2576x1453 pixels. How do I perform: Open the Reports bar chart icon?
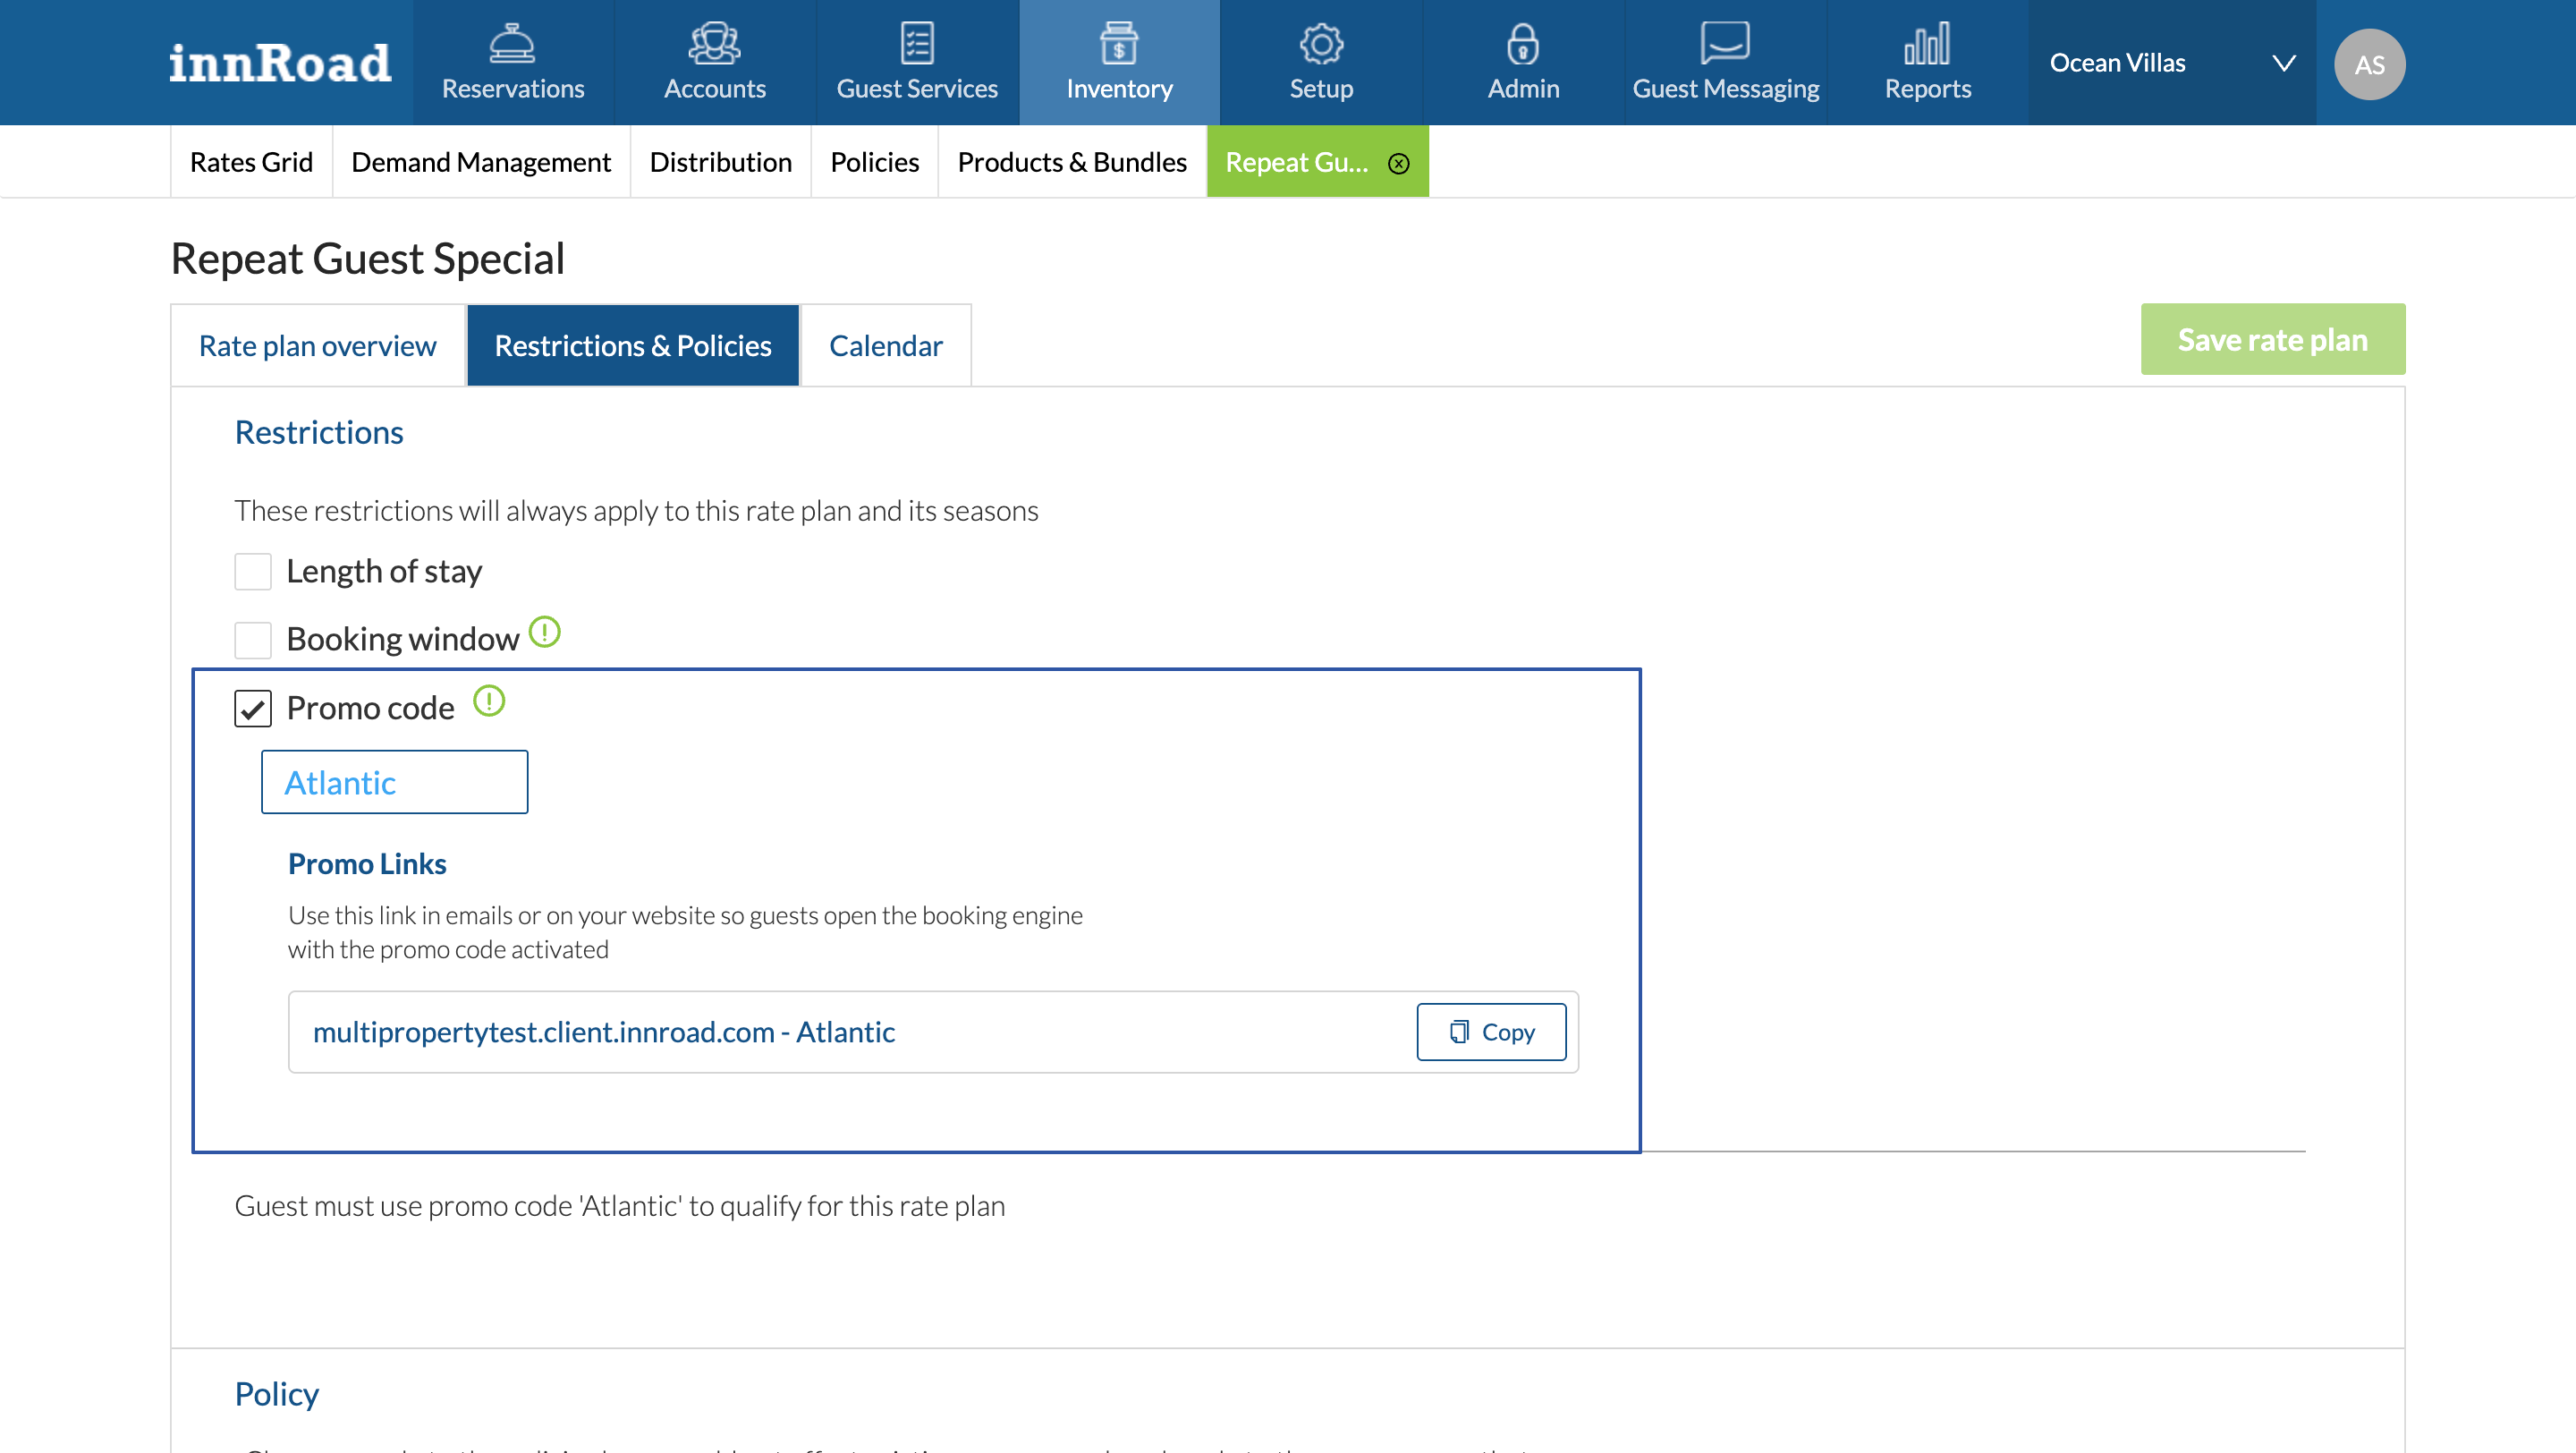tap(1927, 44)
